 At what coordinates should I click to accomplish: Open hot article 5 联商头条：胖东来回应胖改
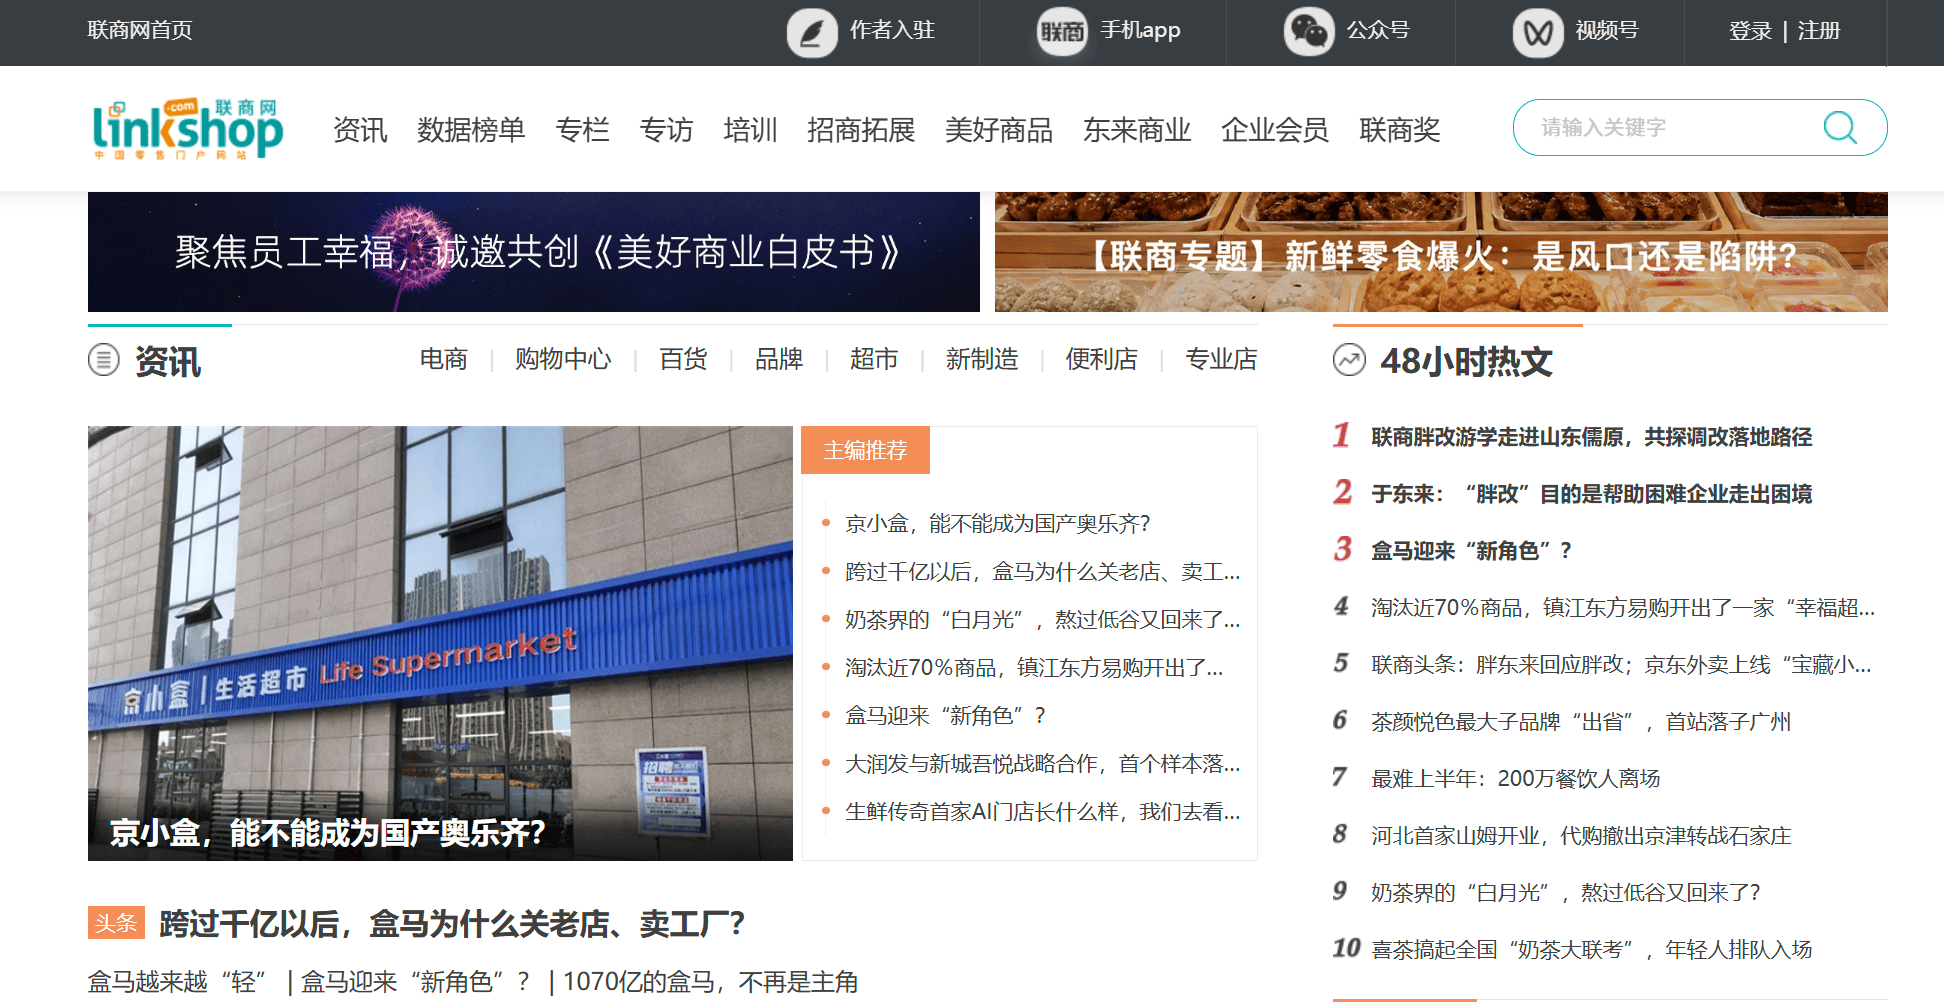click(1621, 665)
